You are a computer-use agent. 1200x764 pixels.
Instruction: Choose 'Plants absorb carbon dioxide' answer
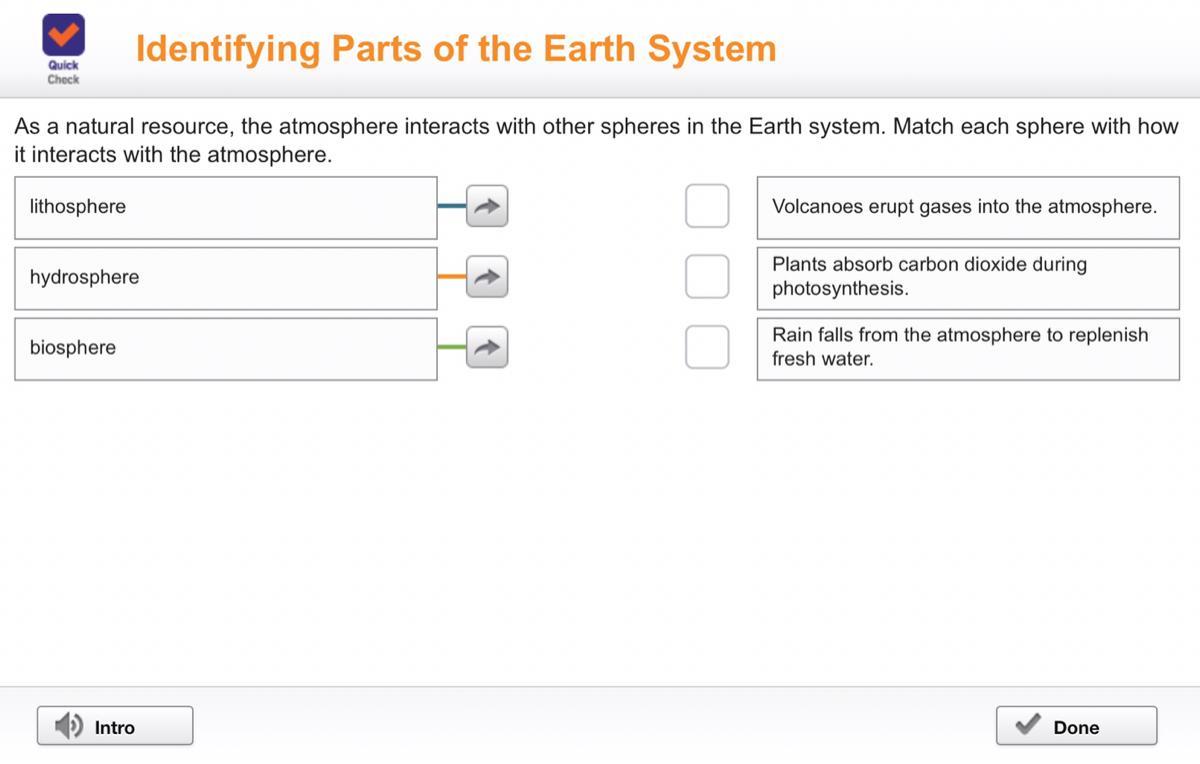coord(967,277)
